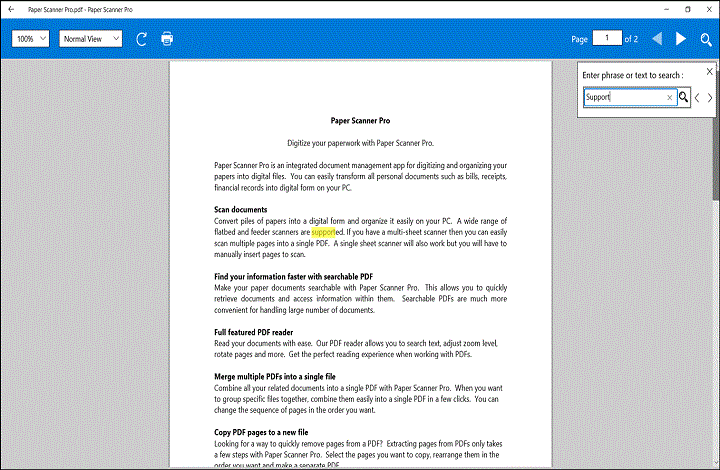The image size is (720, 470).
Task: Restore down the application window
Action: click(688, 9)
